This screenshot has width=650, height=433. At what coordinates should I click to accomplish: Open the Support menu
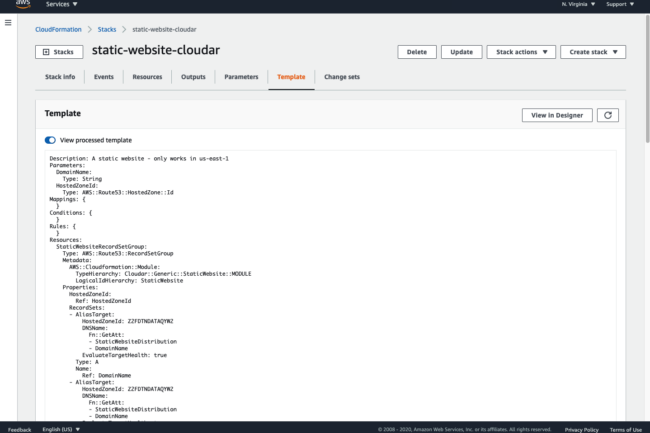pos(620,4)
